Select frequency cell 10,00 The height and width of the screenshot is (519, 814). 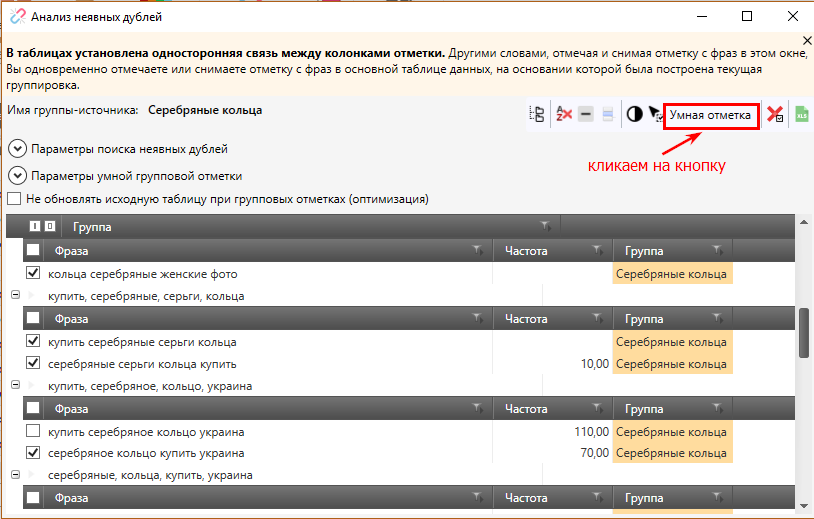(594, 364)
